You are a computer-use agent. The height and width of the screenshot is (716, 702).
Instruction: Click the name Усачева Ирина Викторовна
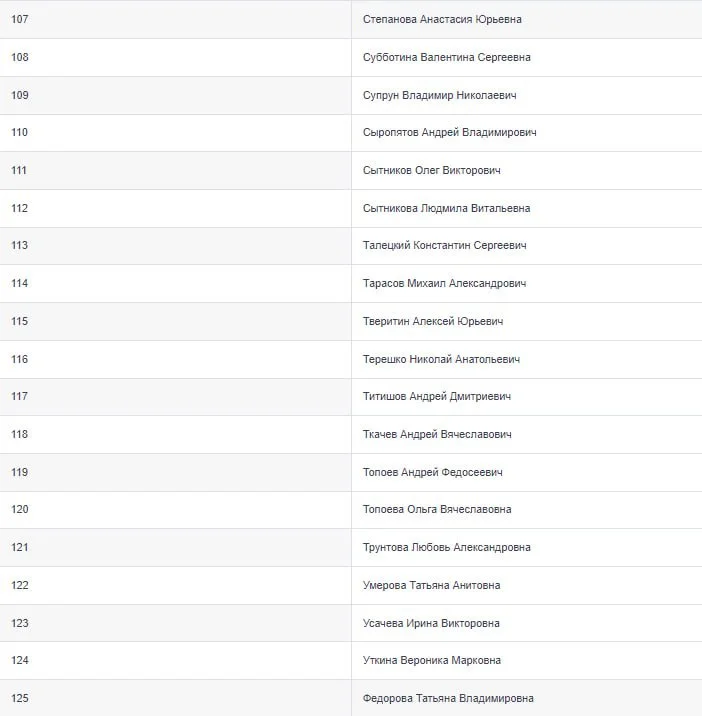431,623
